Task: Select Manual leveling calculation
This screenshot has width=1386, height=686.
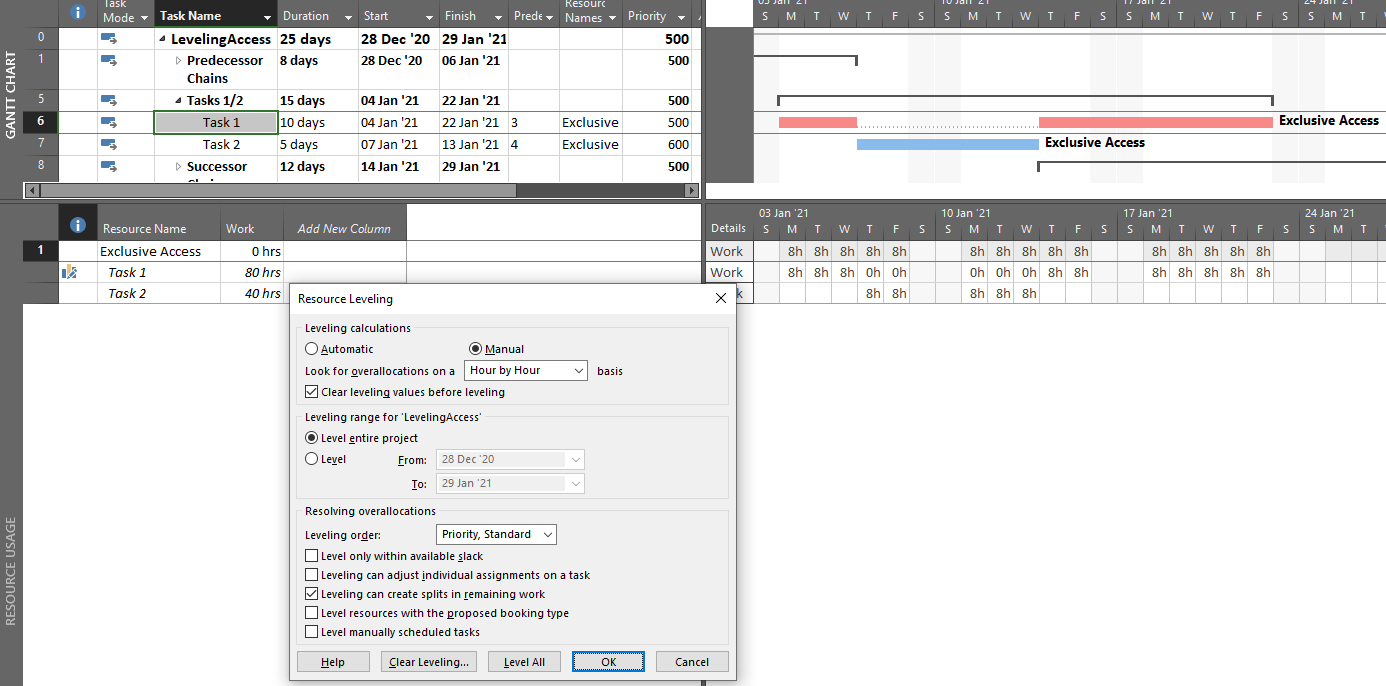Action: coord(476,349)
